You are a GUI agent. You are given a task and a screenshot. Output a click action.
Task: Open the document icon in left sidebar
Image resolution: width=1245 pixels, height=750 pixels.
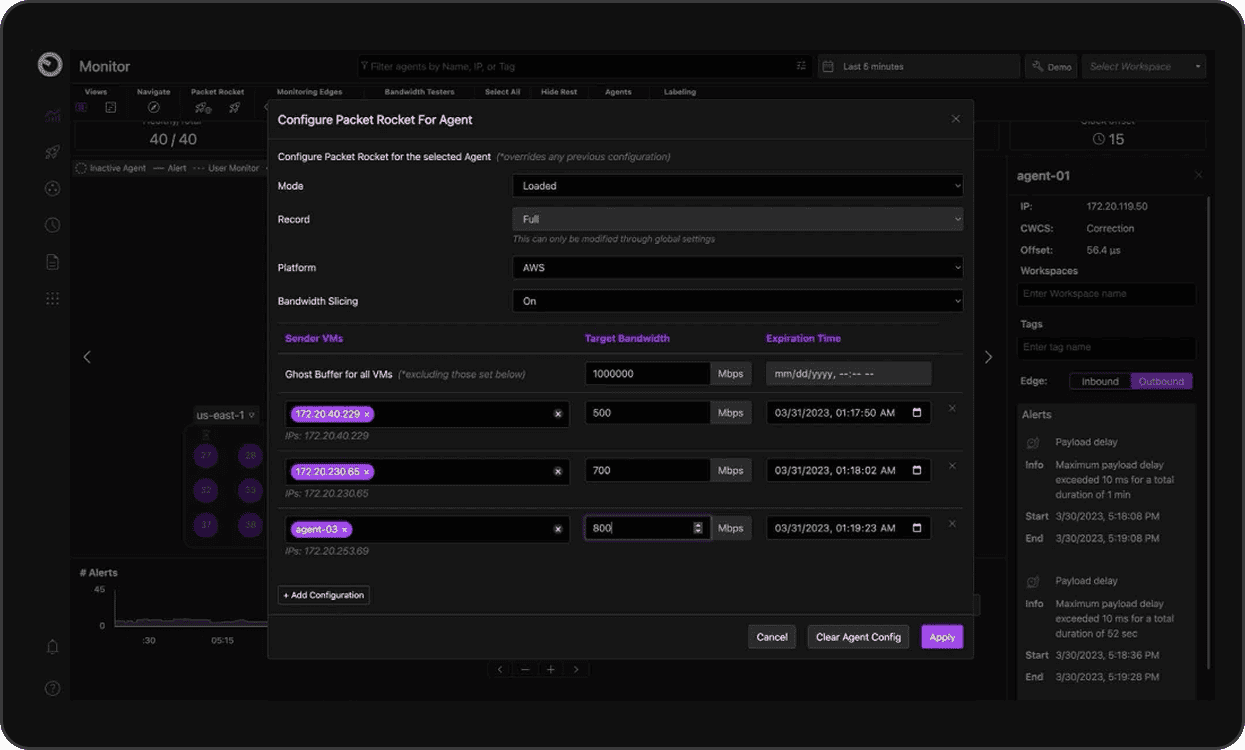coord(53,262)
